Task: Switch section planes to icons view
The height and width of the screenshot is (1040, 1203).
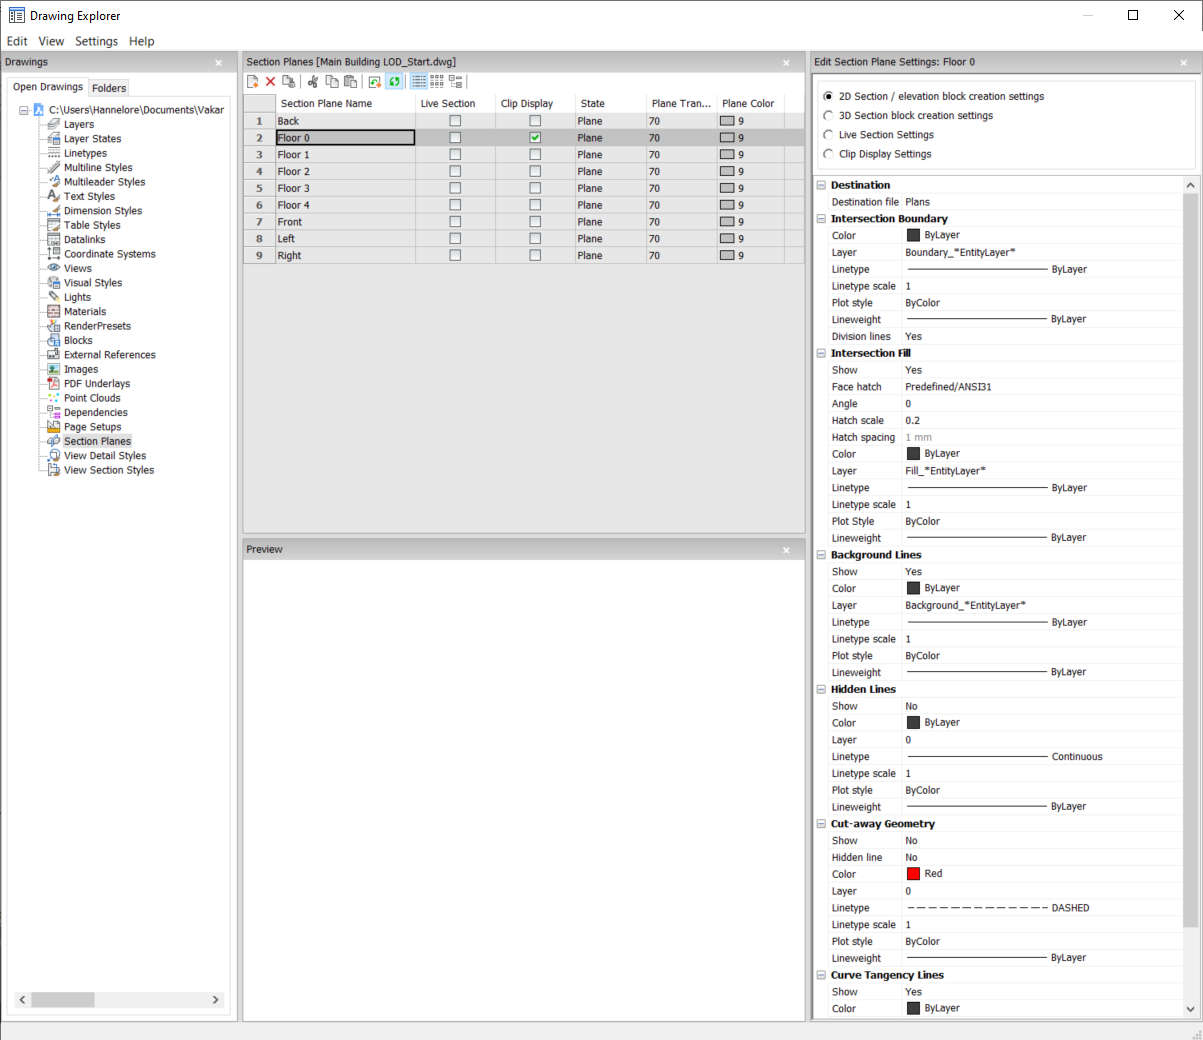Action: click(x=437, y=81)
